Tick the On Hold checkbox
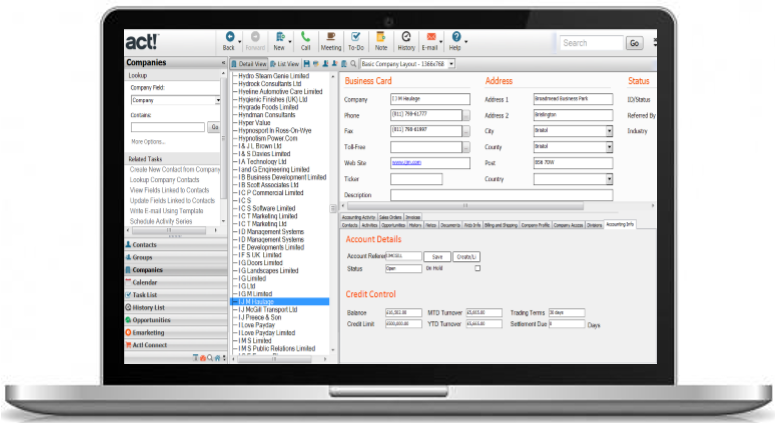This screenshot has height=428, width=778. tap(477, 268)
